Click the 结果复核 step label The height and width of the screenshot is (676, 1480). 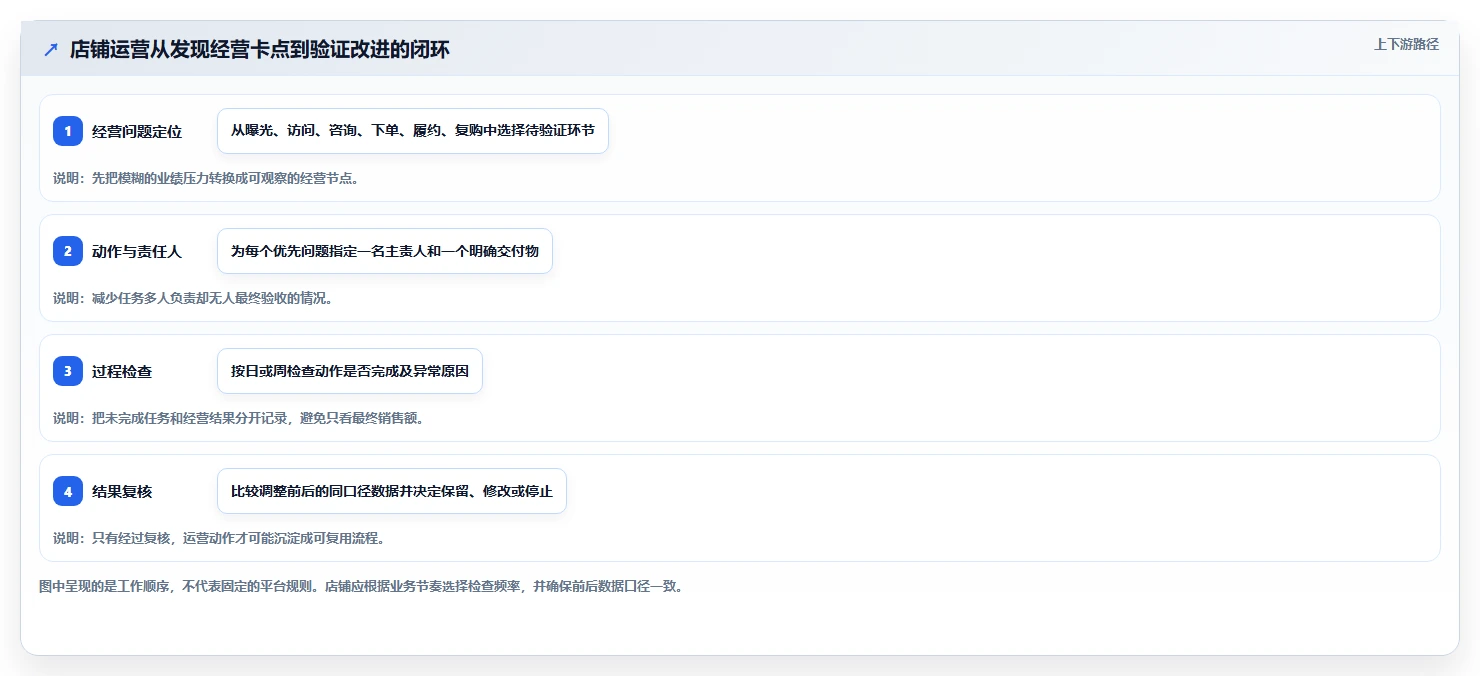[122, 491]
